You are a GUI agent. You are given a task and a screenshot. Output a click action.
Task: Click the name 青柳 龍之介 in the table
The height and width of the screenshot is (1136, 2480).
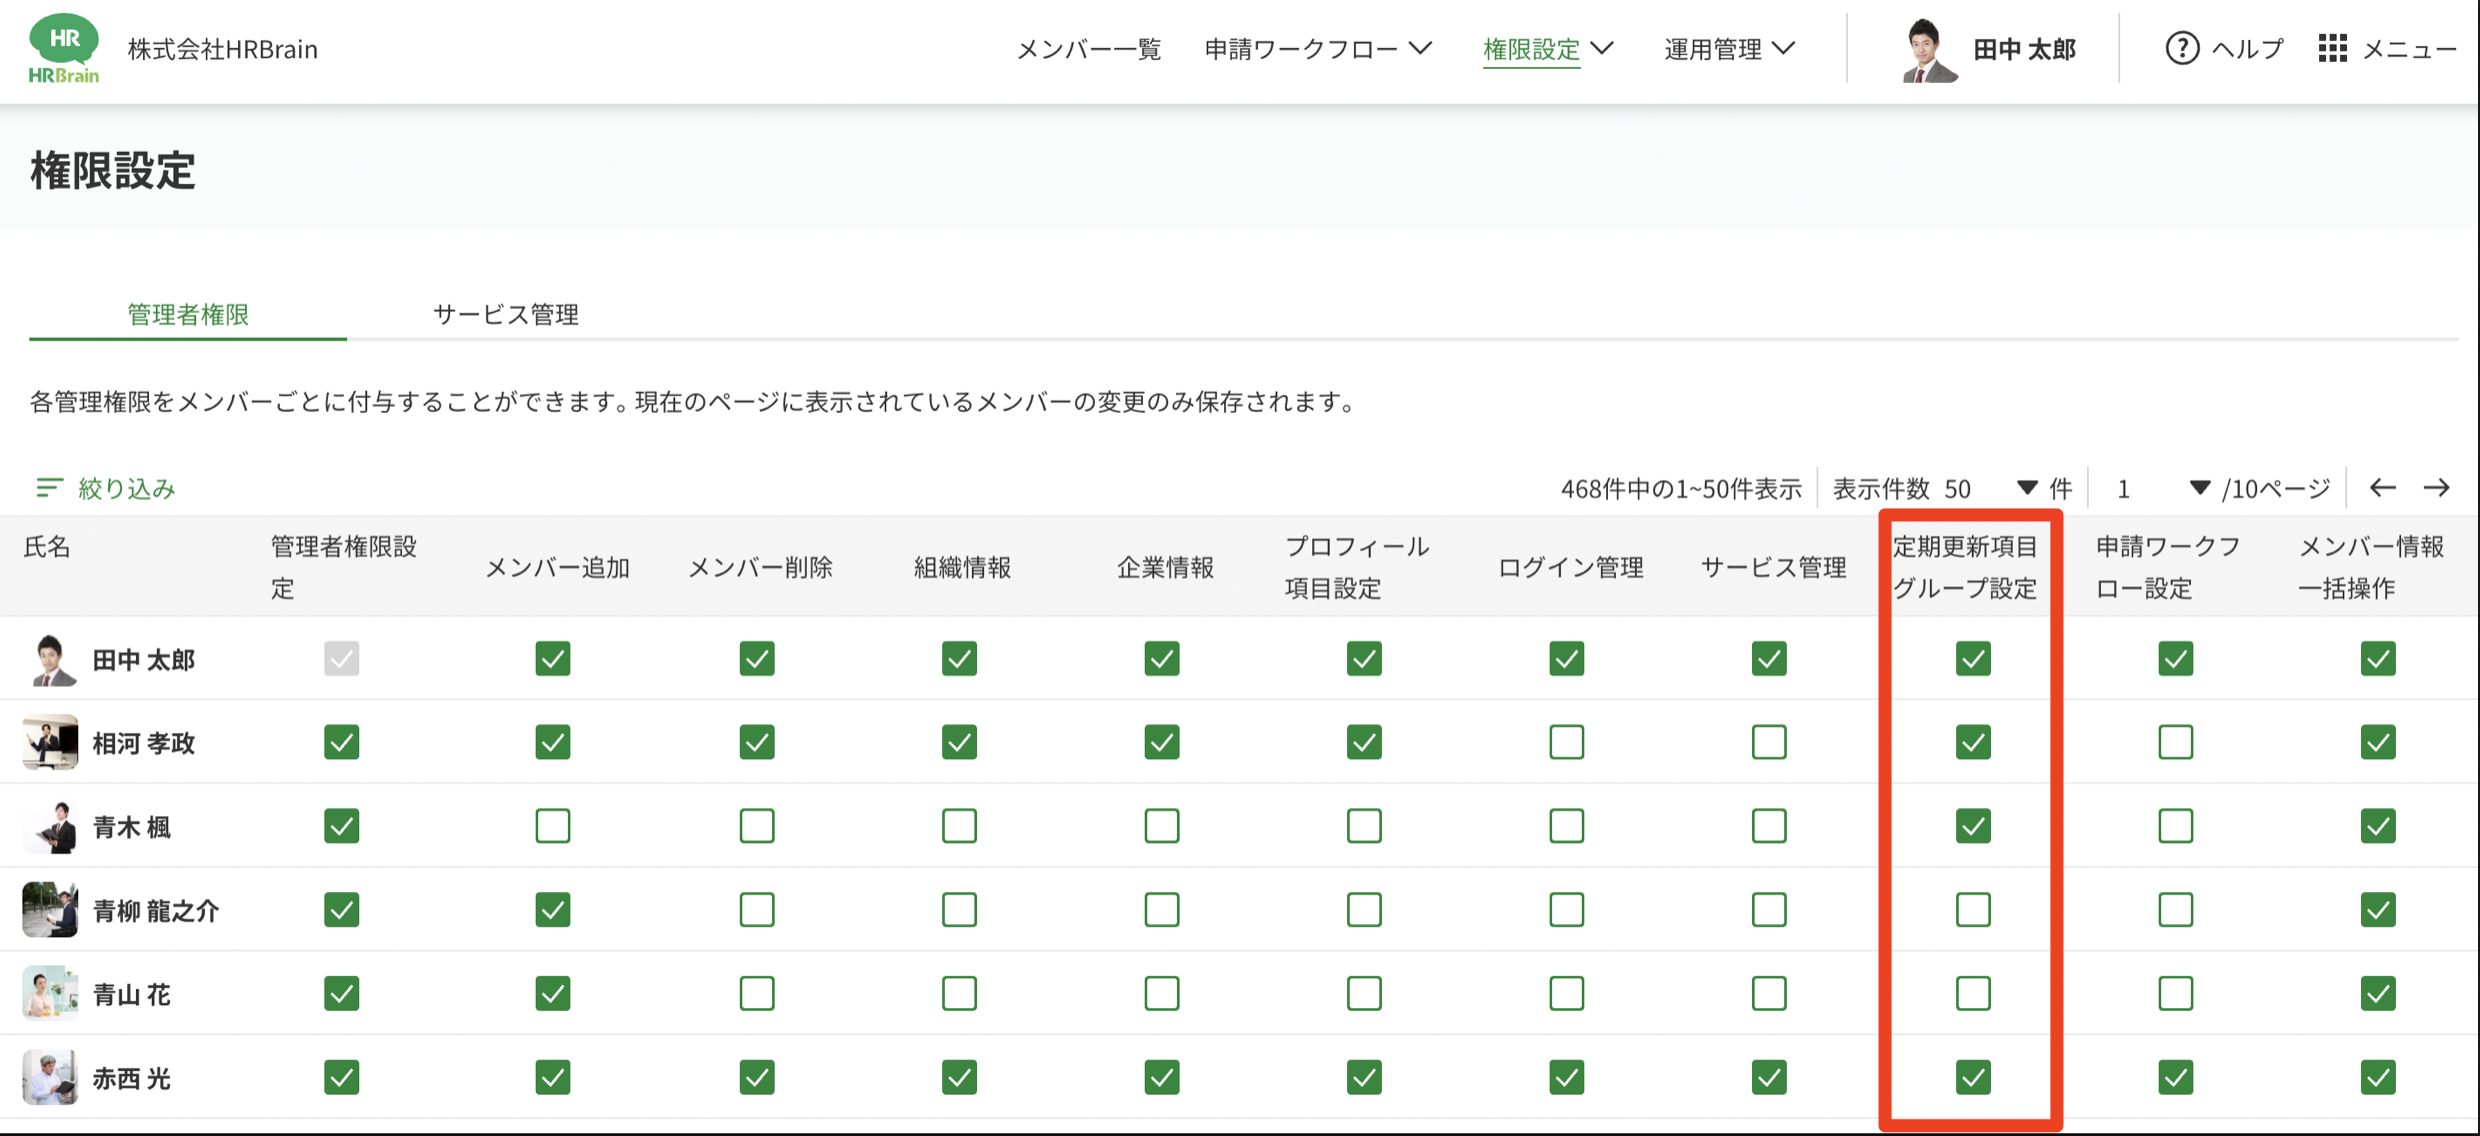tap(156, 910)
